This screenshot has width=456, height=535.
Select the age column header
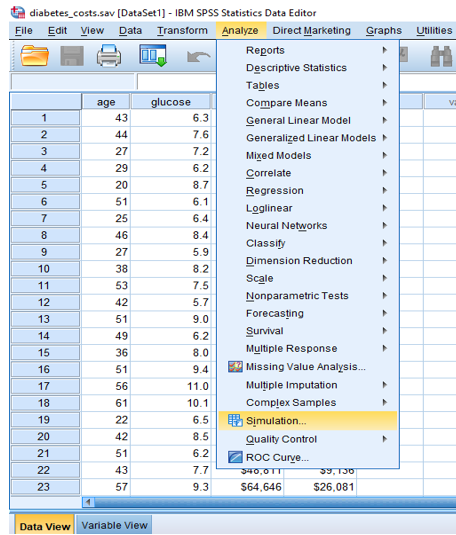(x=106, y=102)
